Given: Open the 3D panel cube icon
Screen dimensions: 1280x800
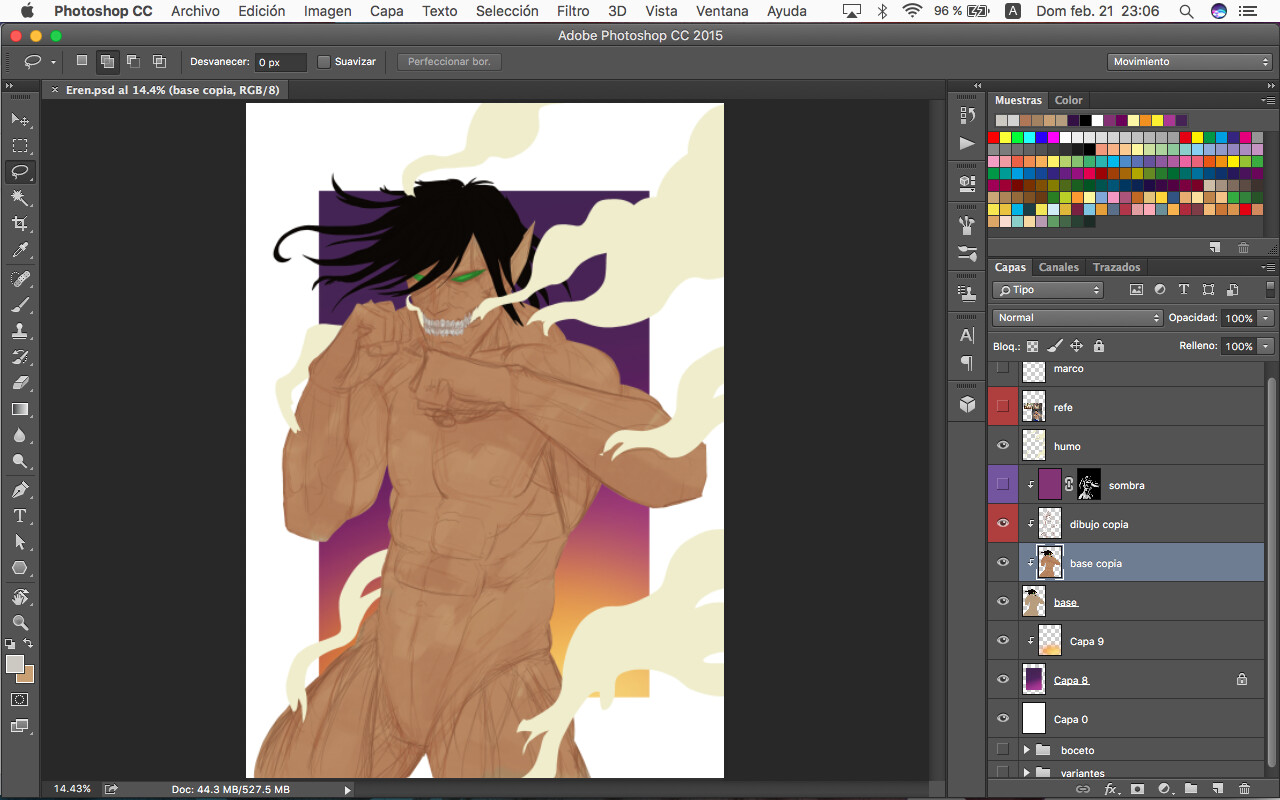Looking at the screenshot, I should click(x=967, y=404).
